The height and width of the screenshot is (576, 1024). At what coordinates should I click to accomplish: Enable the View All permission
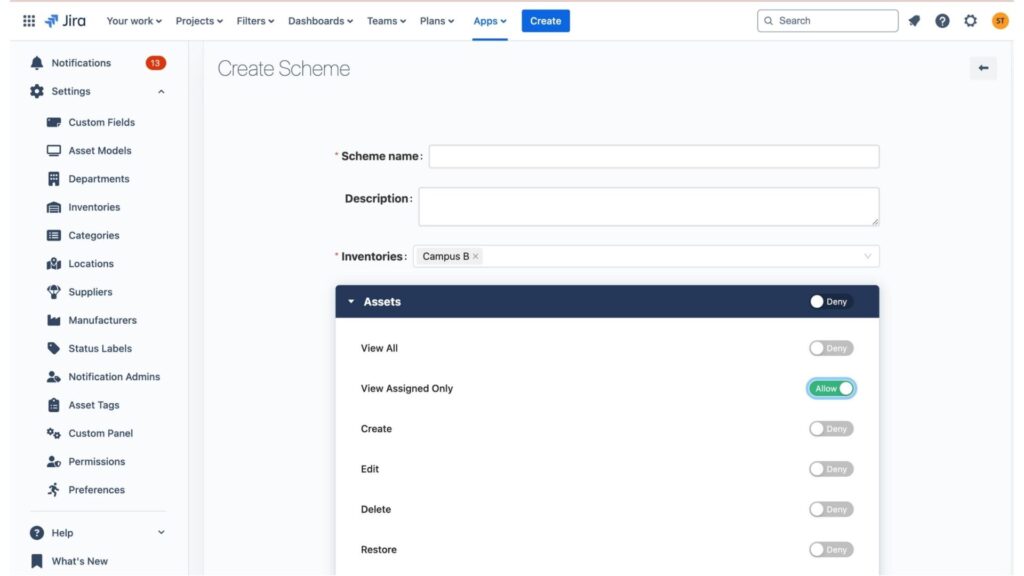[831, 348]
